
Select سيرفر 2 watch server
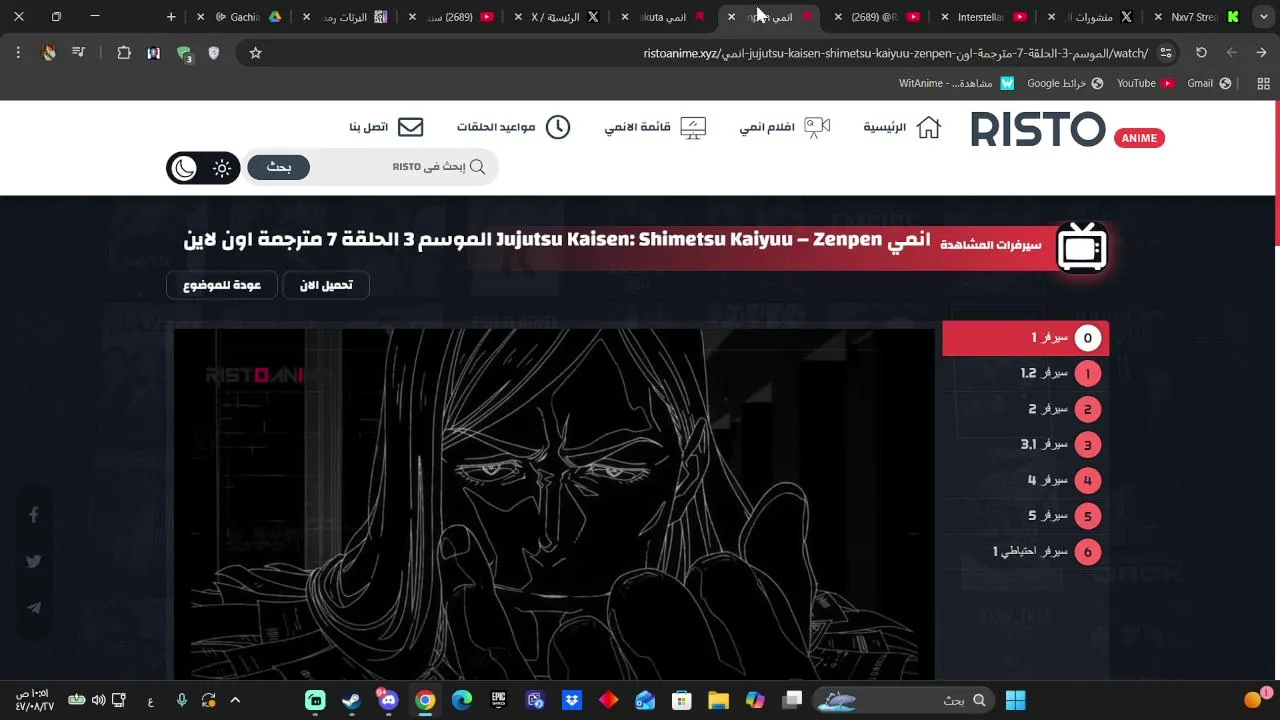pyautogui.click(x=1025, y=409)
